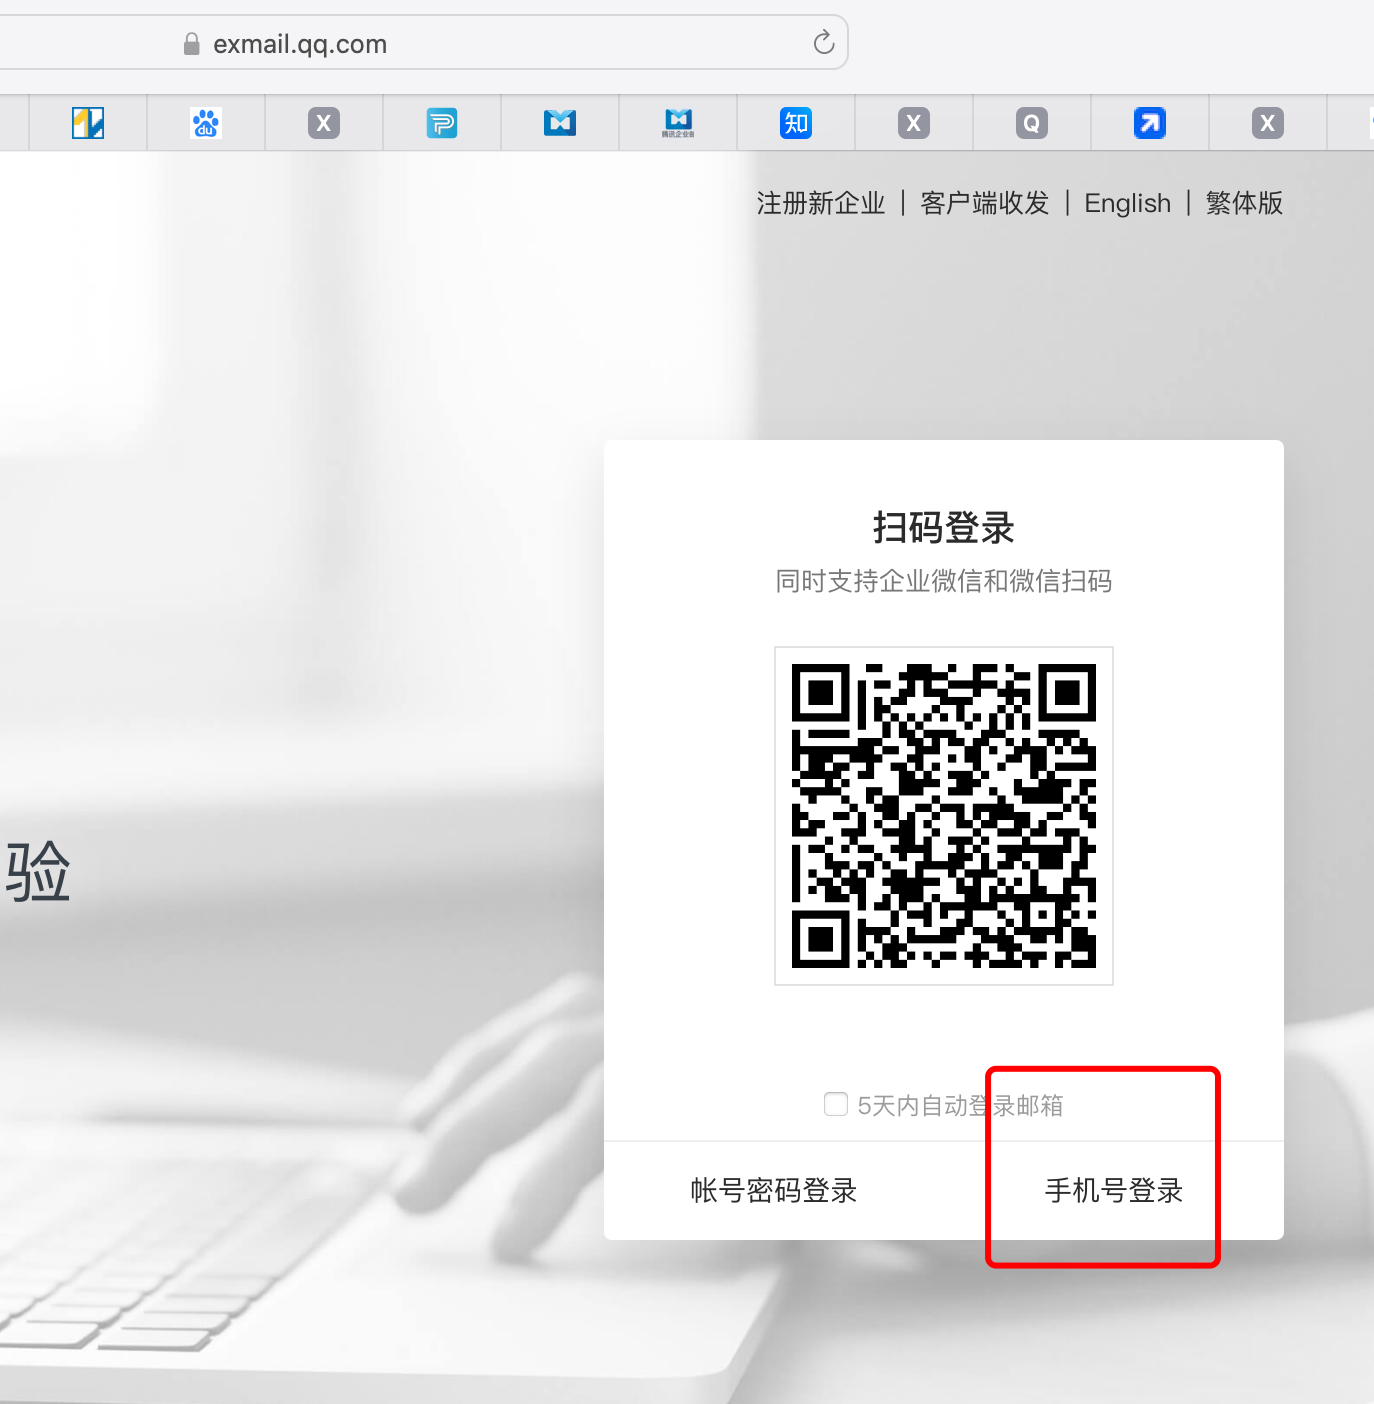The width and height of the screenshot is (1374, 1404).
Task: Open the 客户端收发 link
Action: [x=985, y=203]
